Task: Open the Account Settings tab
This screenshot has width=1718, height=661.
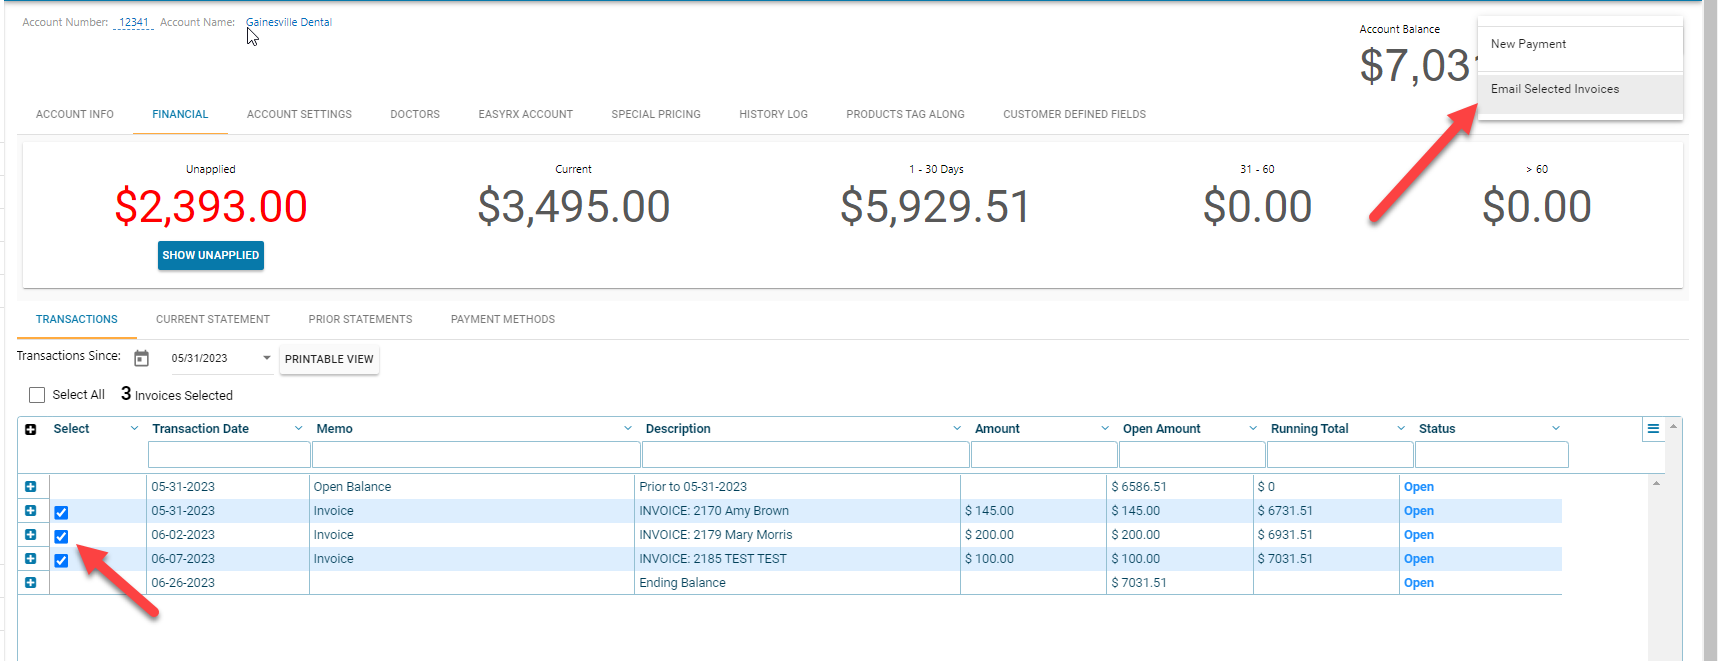Action: coord(299,115)
